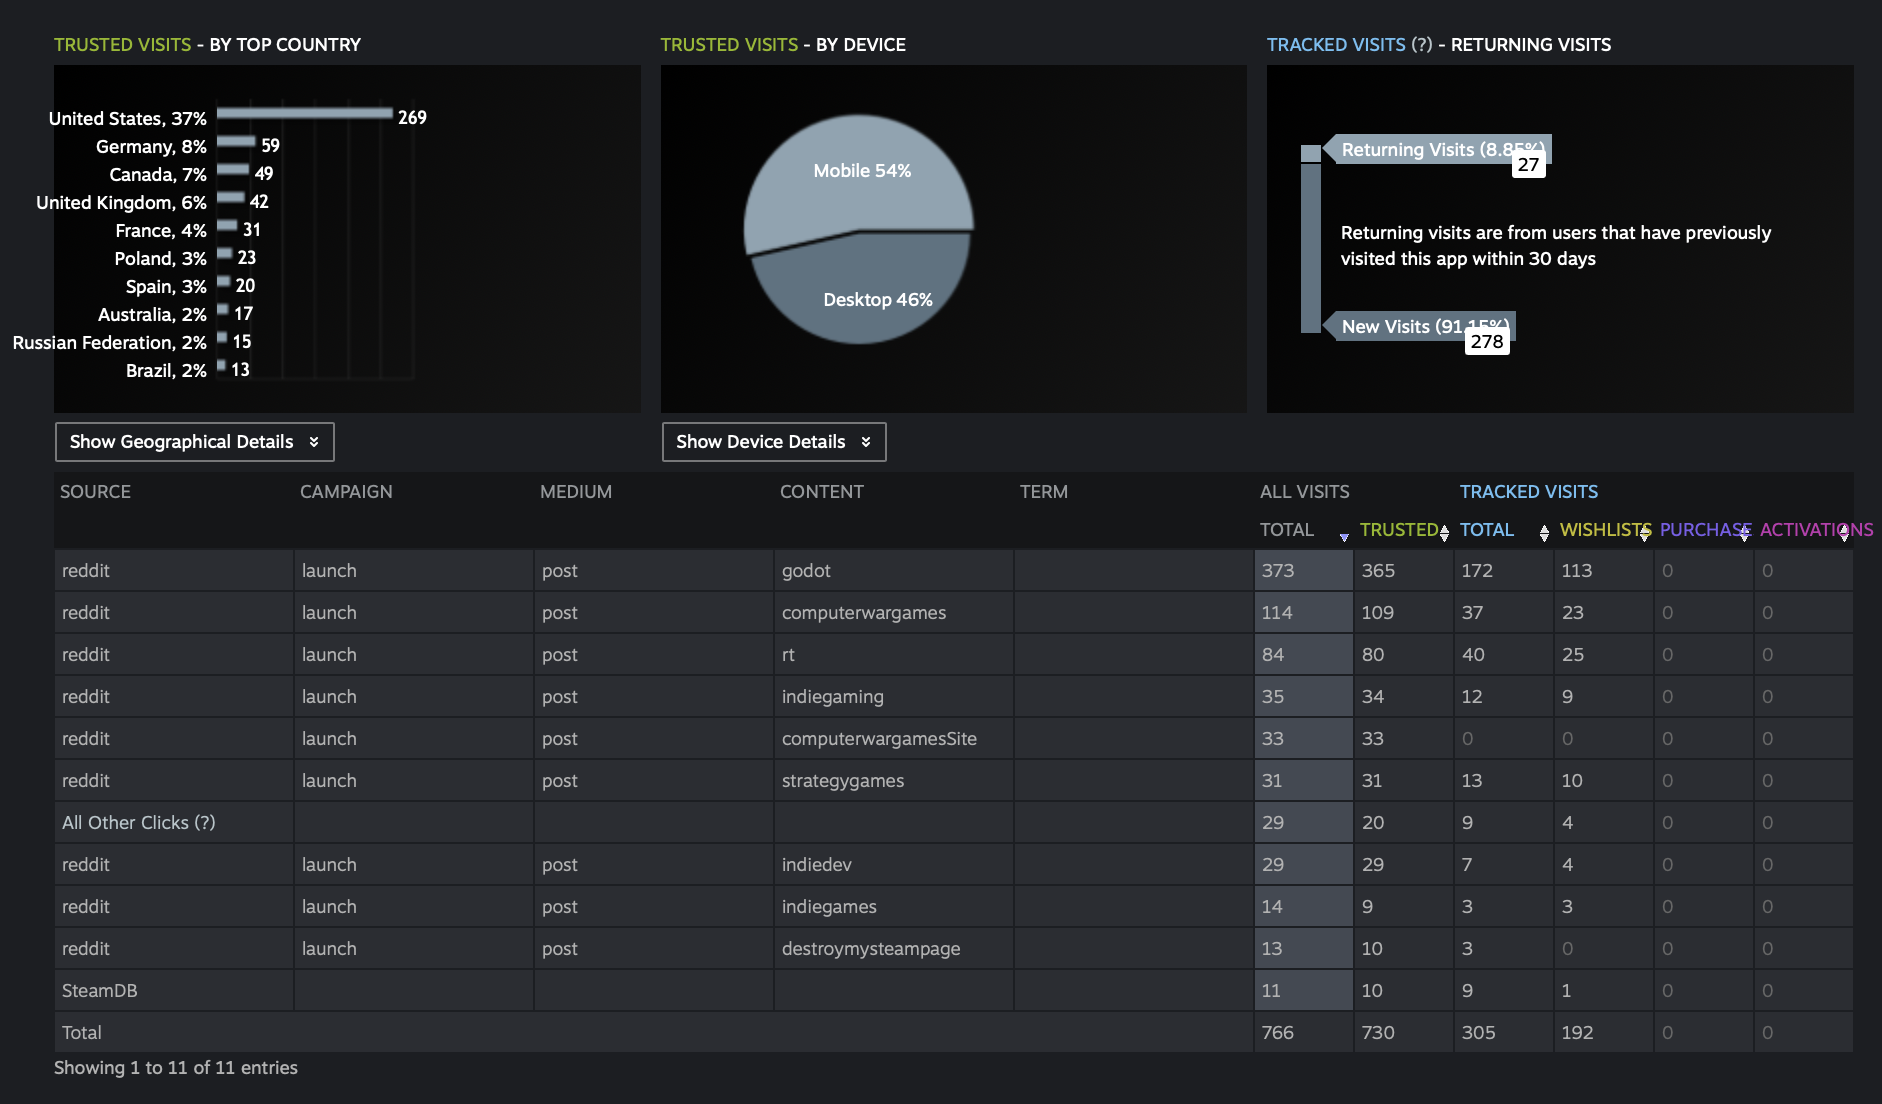Click Tracked Visits (?) Returning Visits heading

(1439, 45)
